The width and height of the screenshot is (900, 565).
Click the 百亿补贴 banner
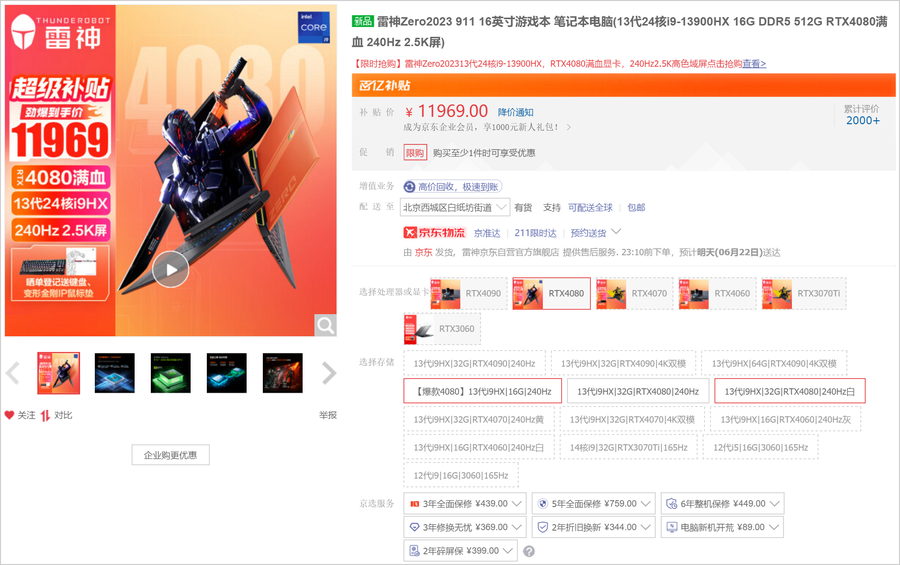tap(623, 85)
